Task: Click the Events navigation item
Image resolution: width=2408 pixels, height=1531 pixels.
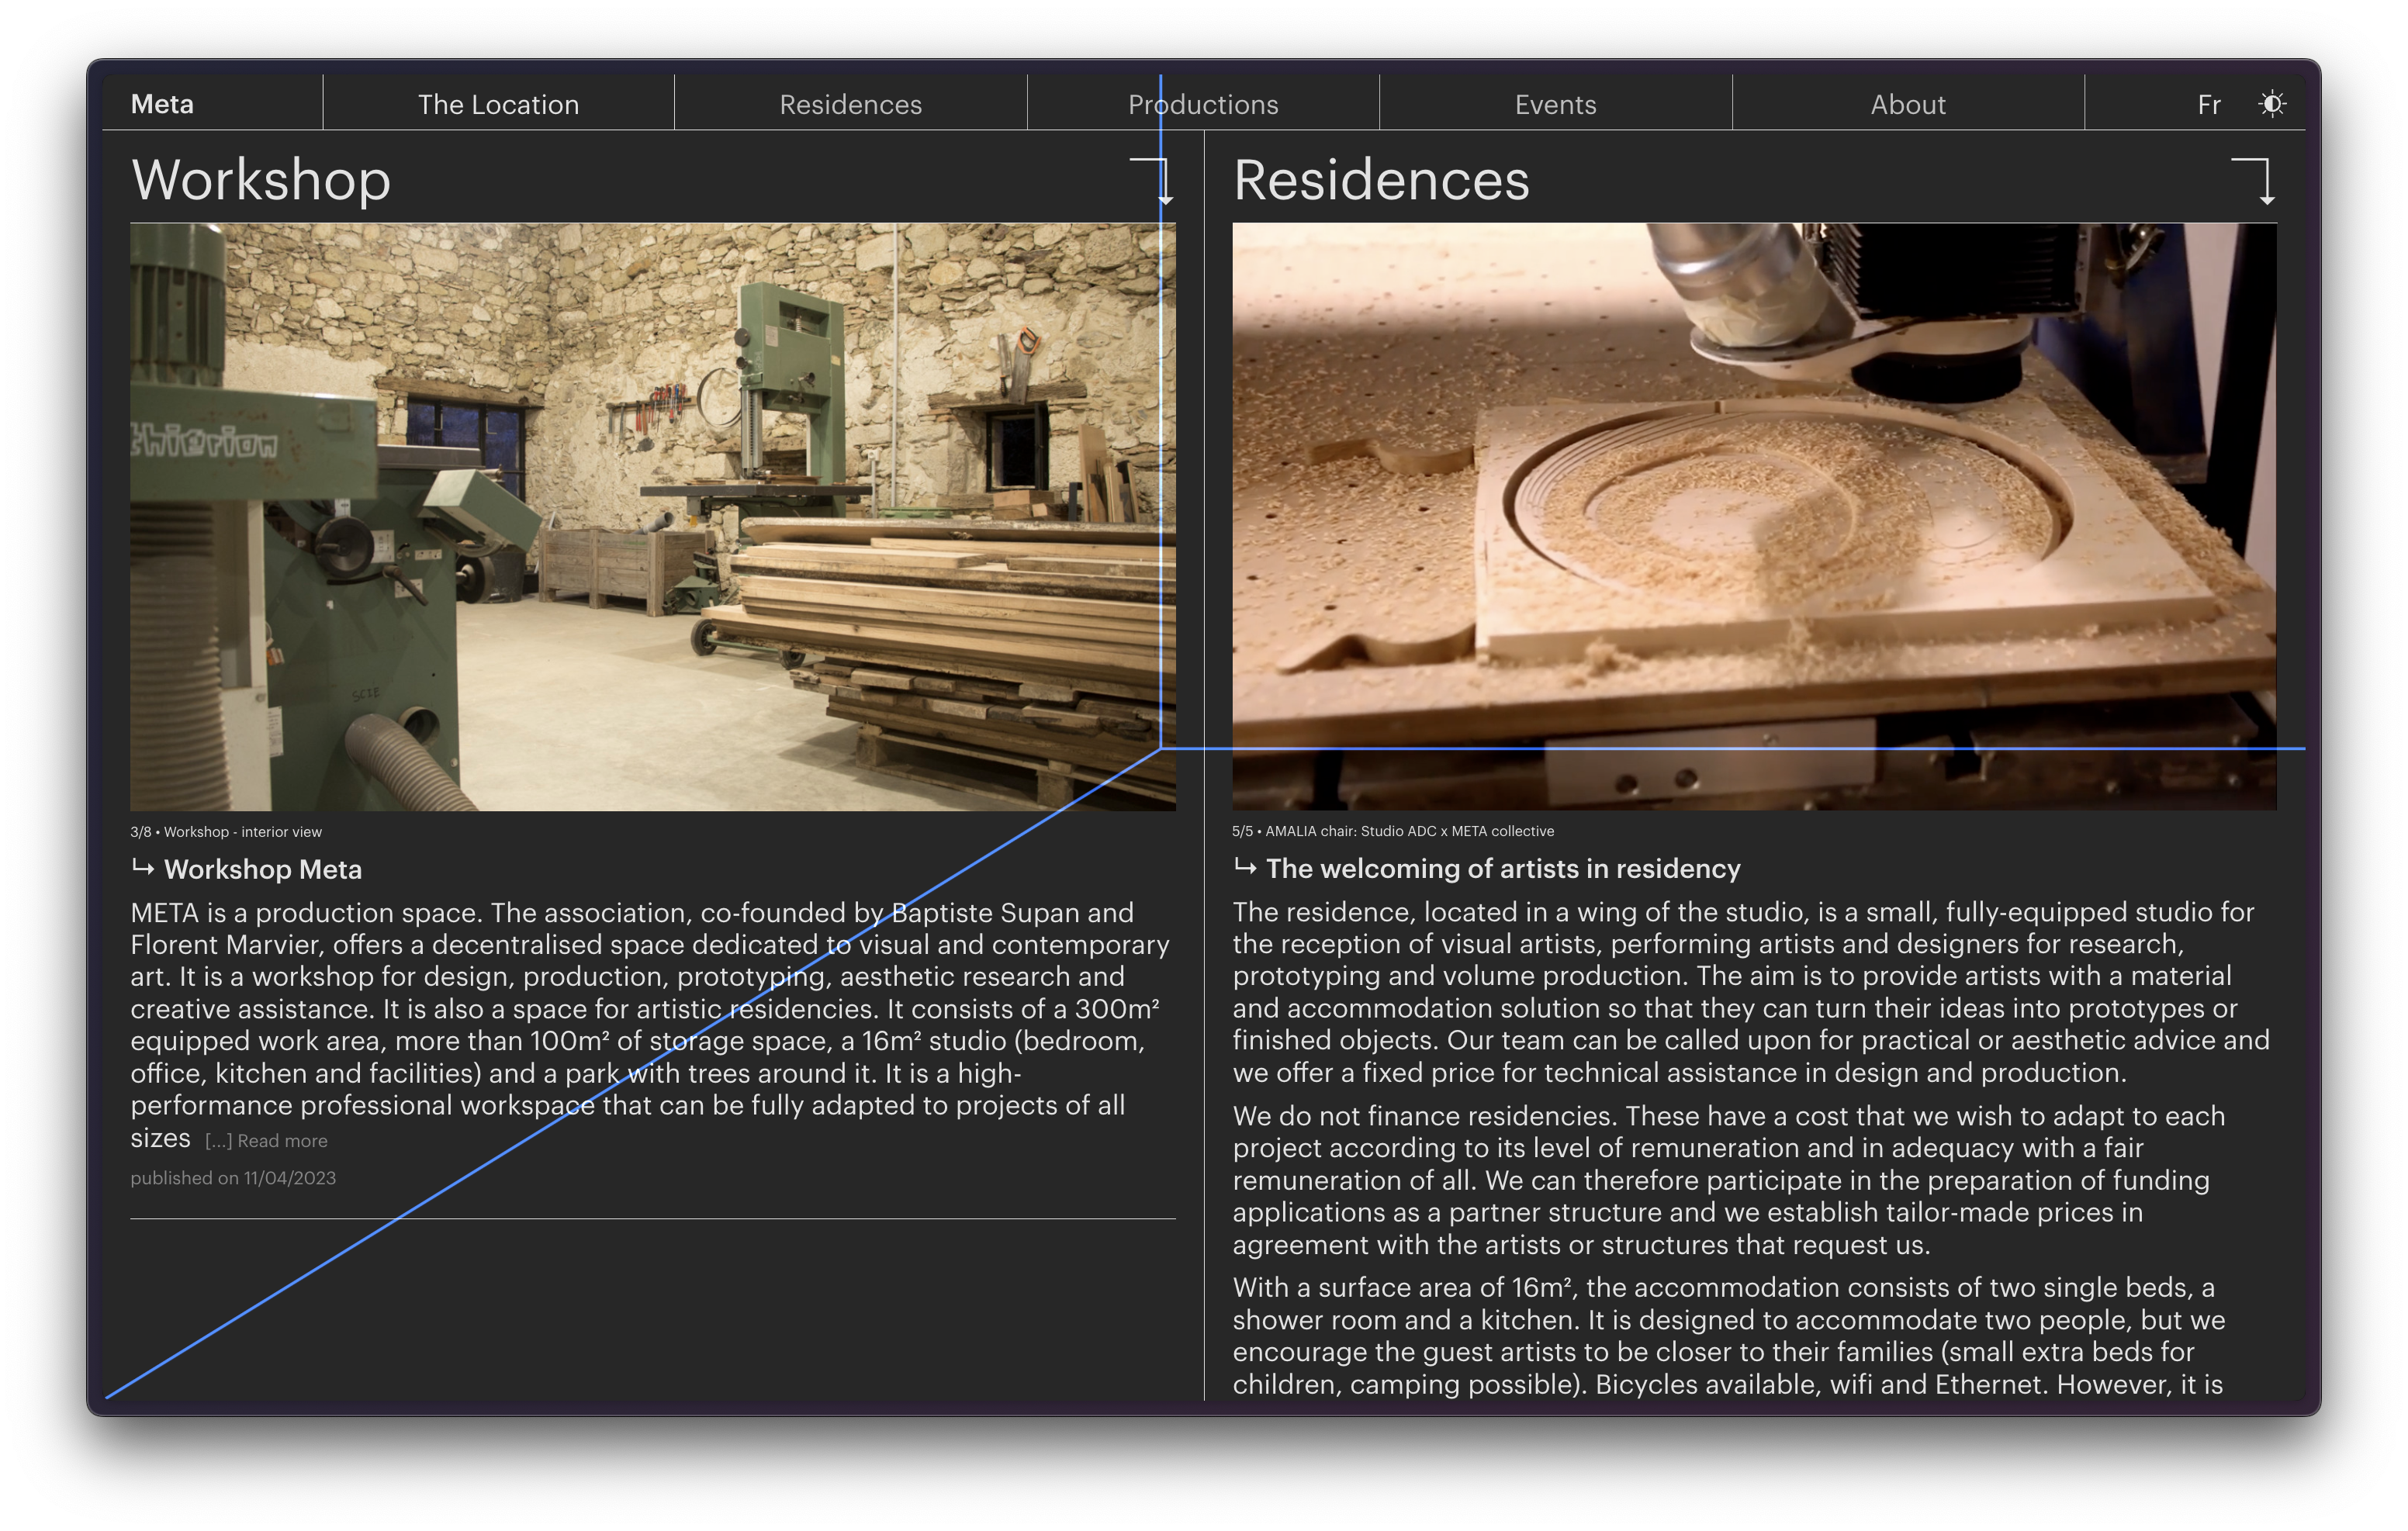Action: pos(1555,103)
